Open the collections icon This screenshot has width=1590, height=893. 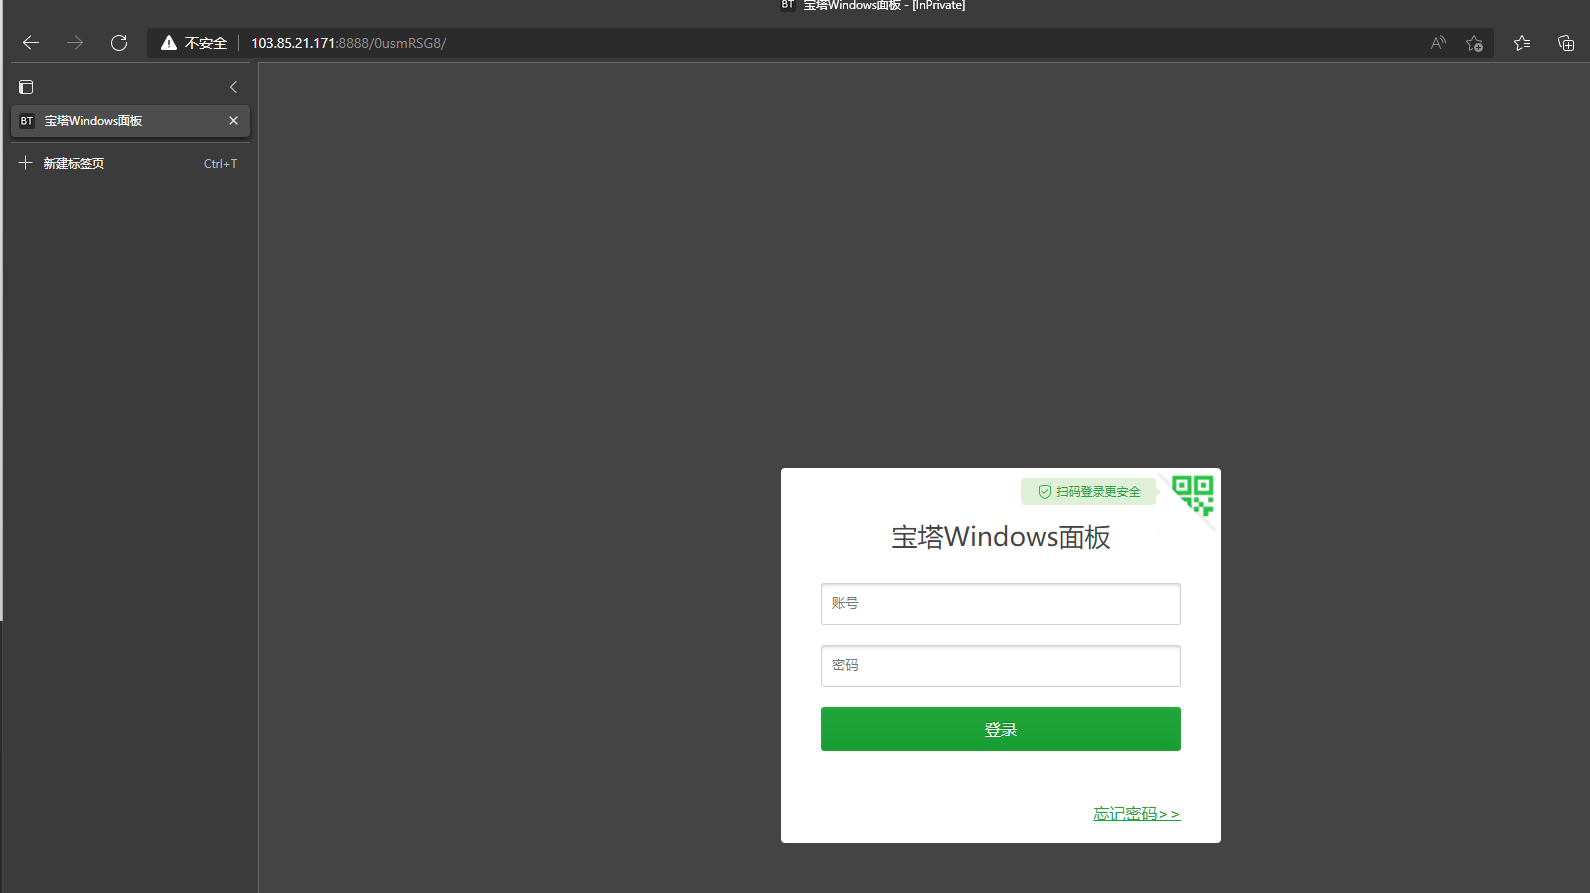pyautogui.click(x=1566, y=43)
